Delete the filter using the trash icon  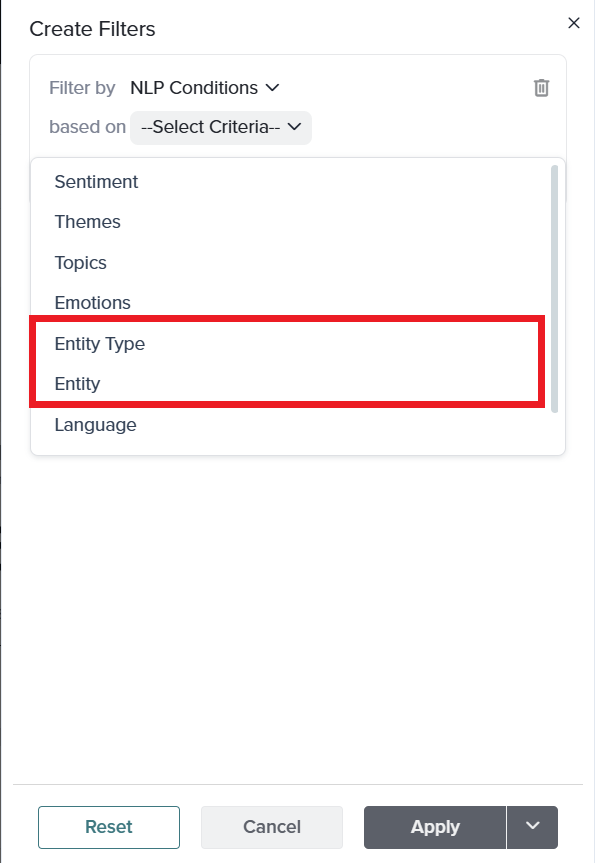point(541,88)
